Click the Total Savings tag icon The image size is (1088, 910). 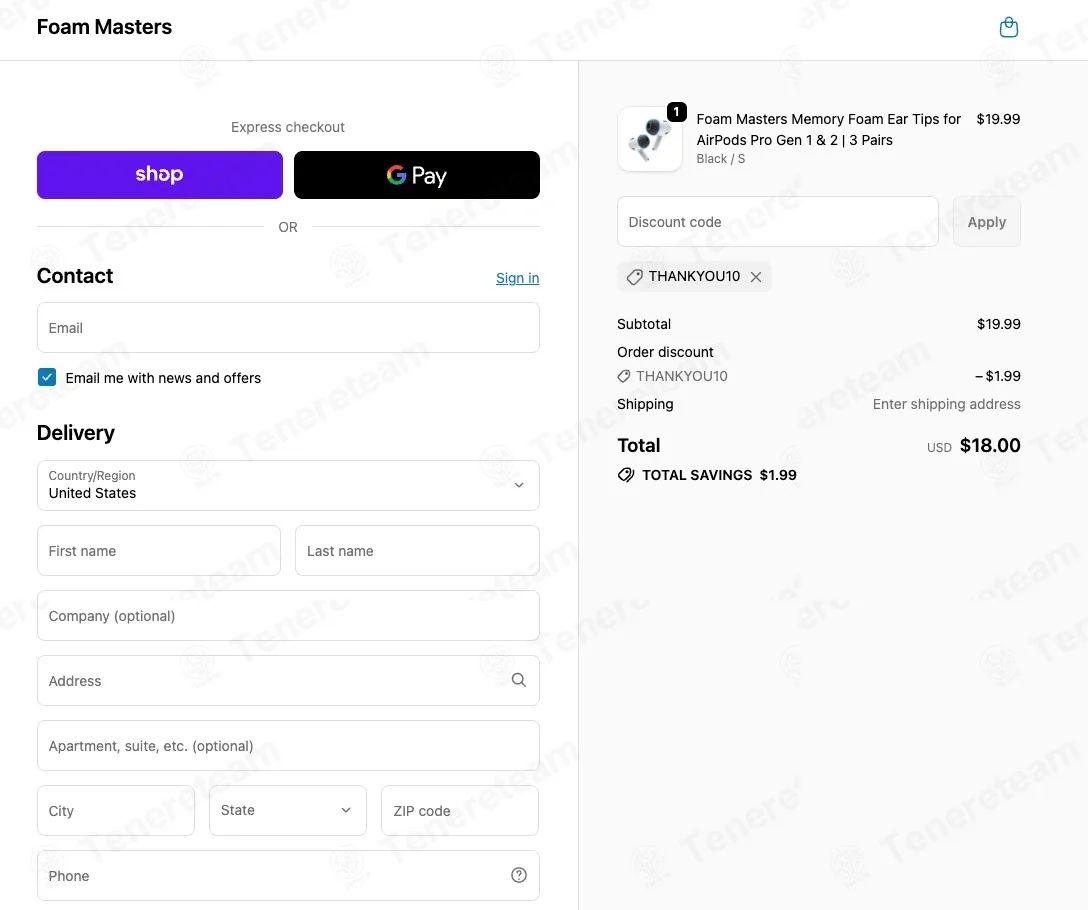pos(626,475)
